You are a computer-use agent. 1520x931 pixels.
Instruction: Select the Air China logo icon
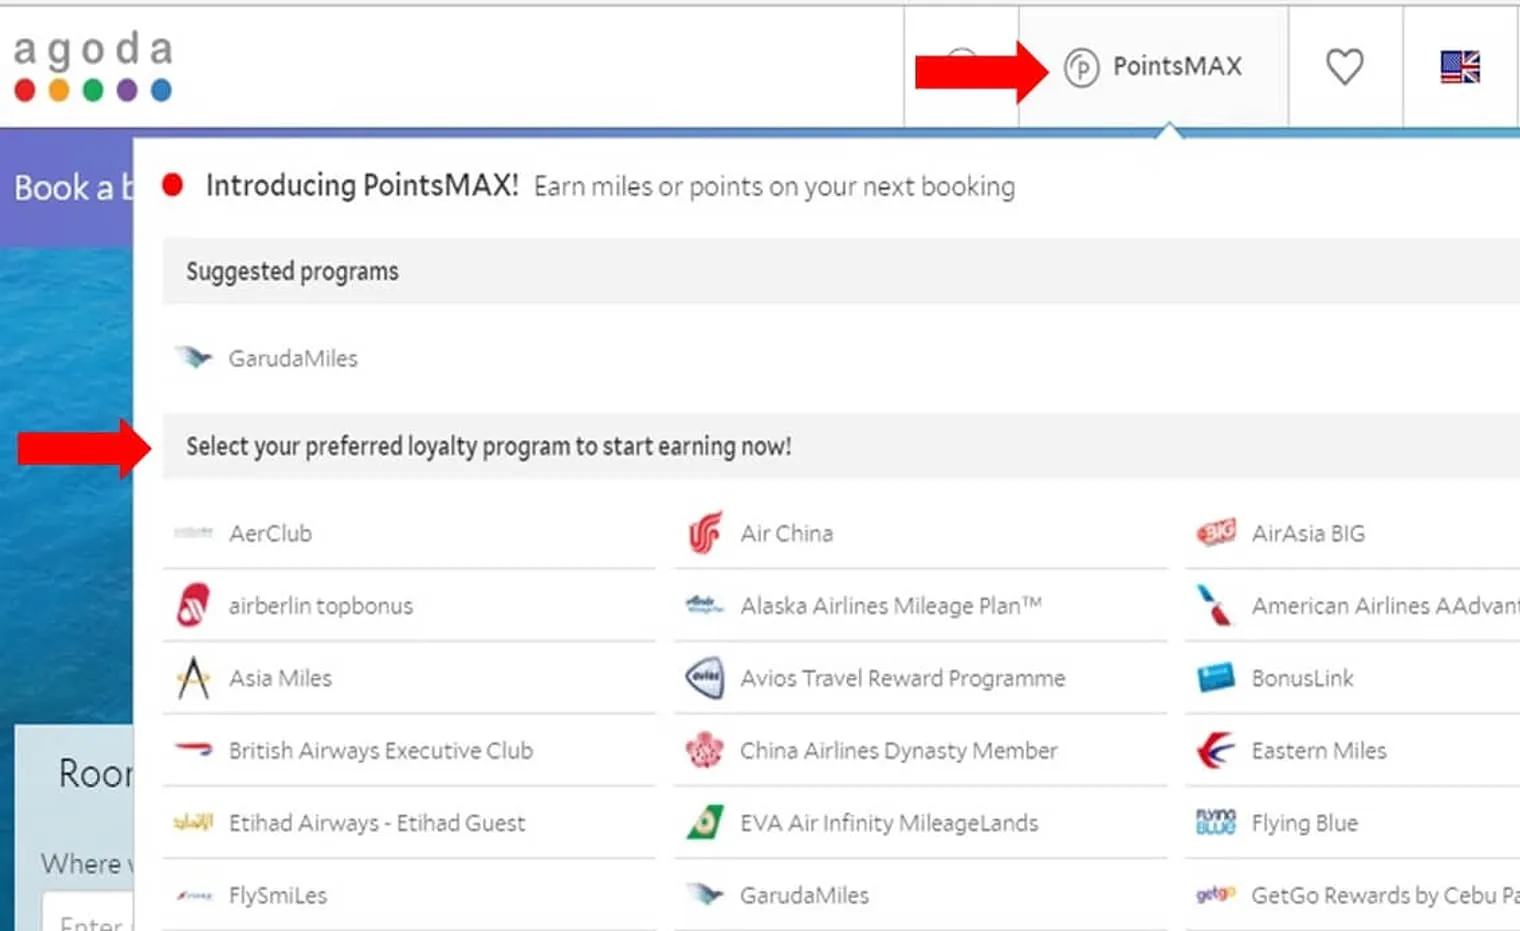click(x=705, y=533)
